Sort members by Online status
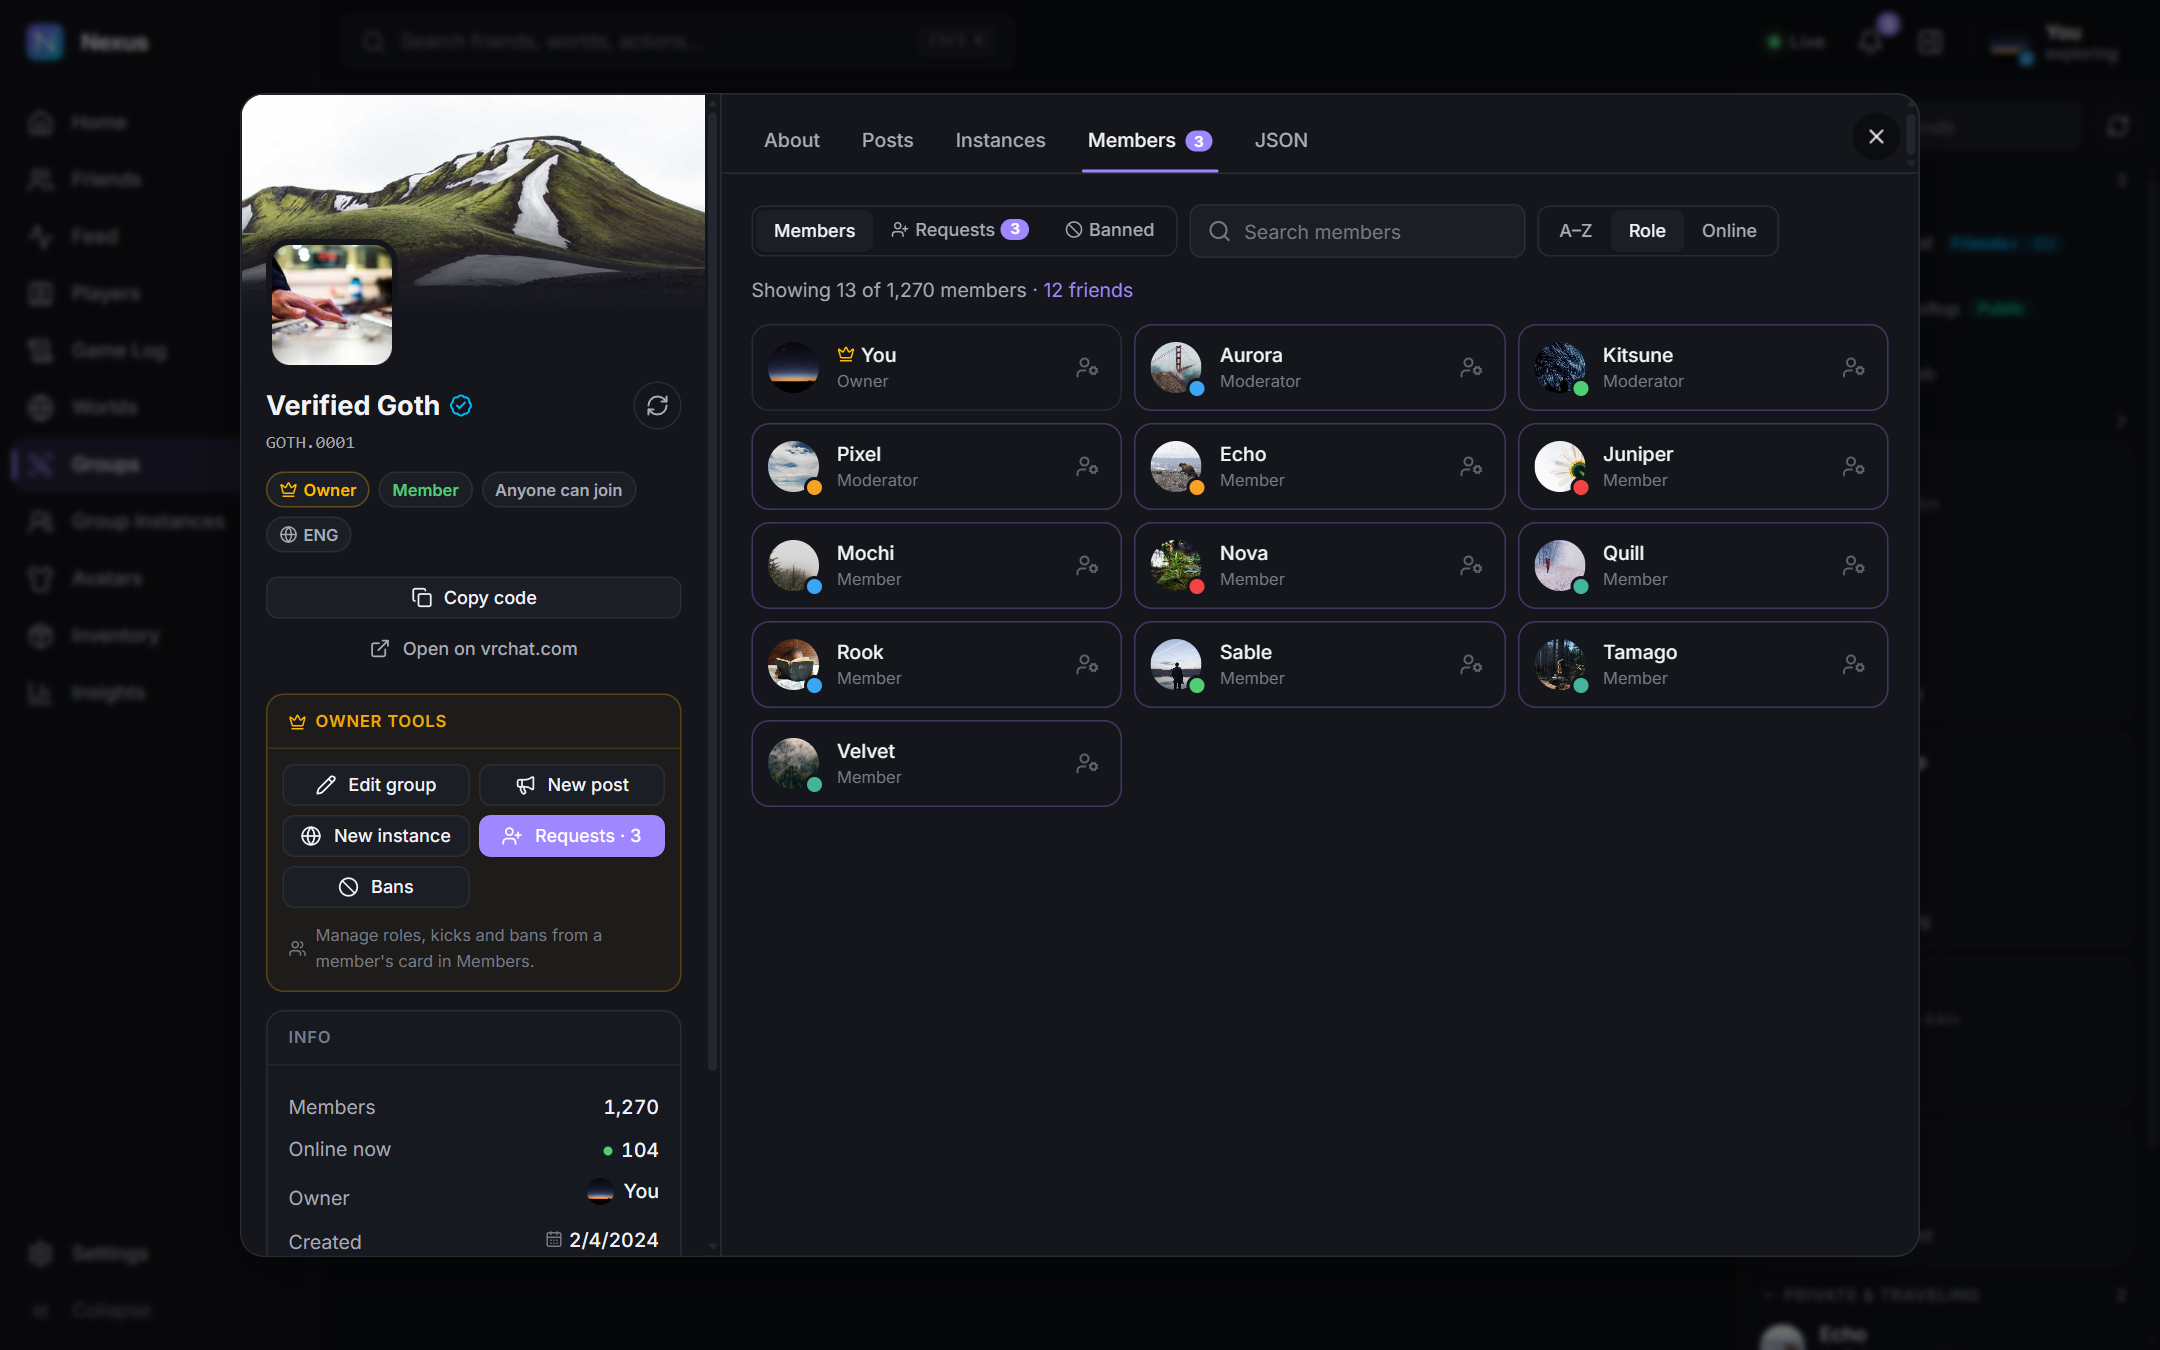The width and height of the screenshot is (2160, 1350). coord(1729,231)
